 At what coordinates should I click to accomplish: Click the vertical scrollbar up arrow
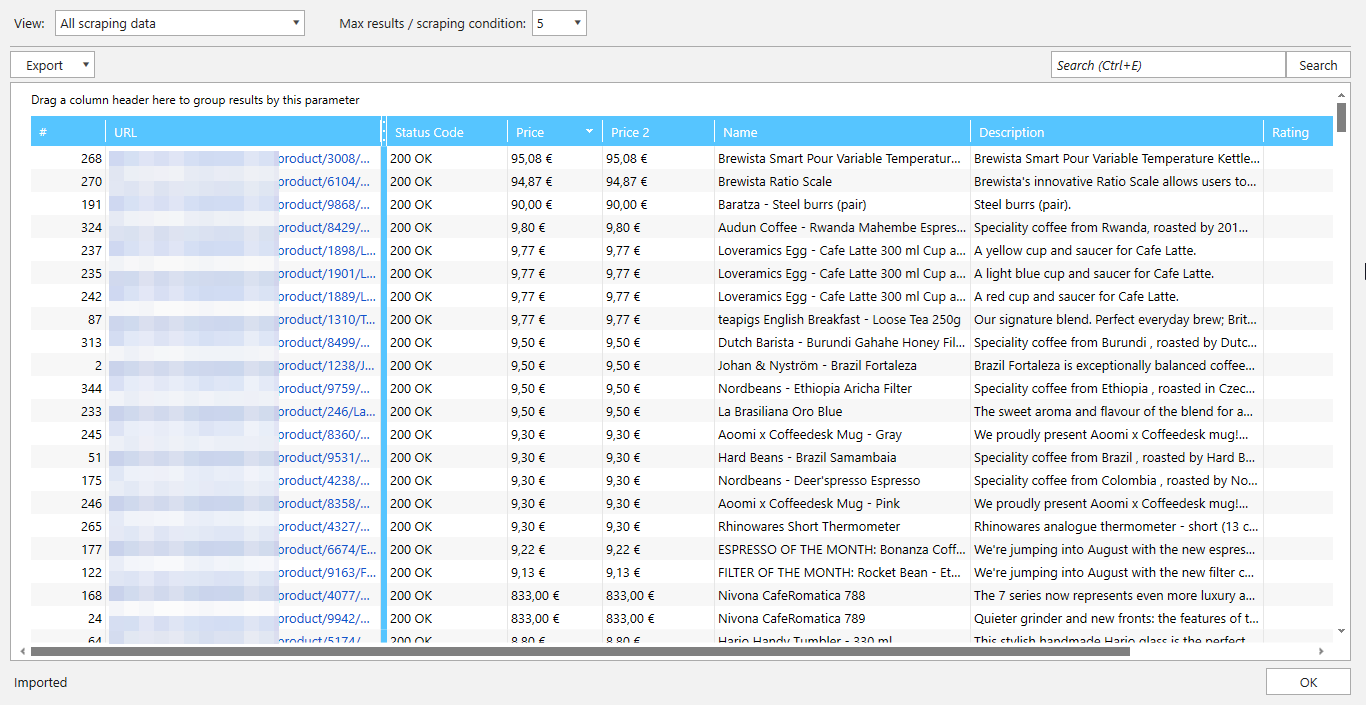[x=1342, y=94]
